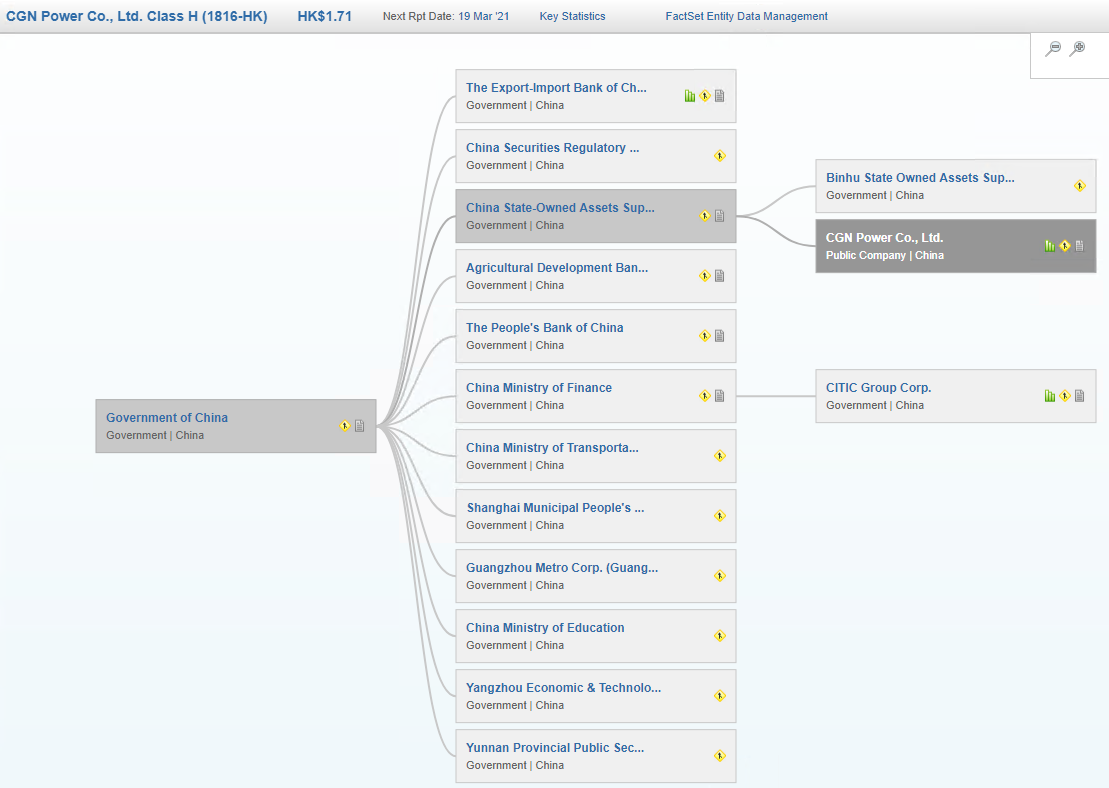Open the Key Statistics link in header

tap(572, 16)
